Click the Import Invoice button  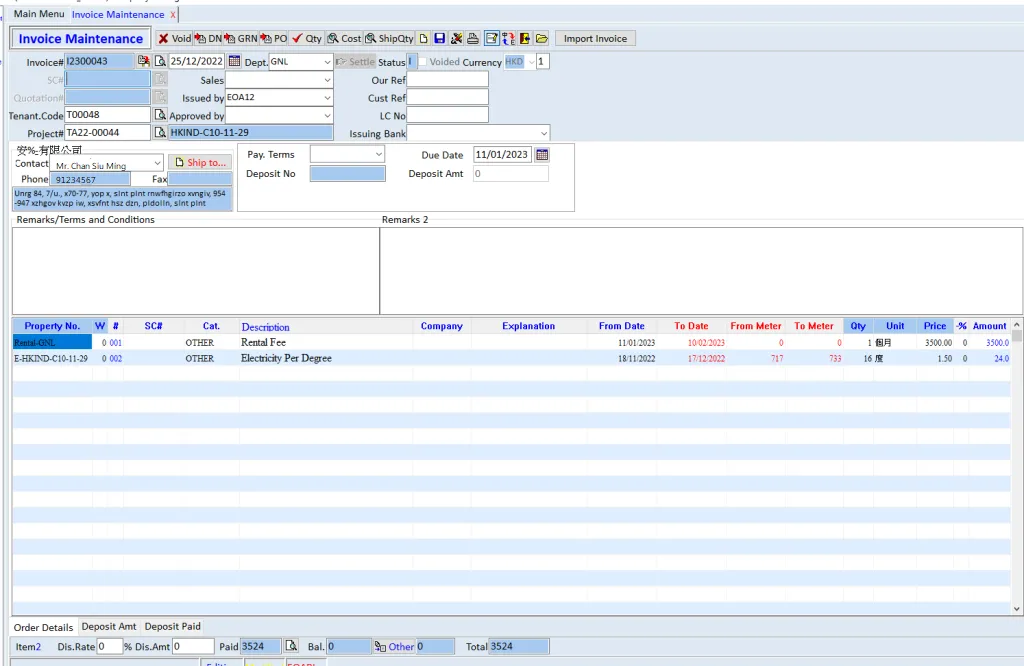point(595,39)
